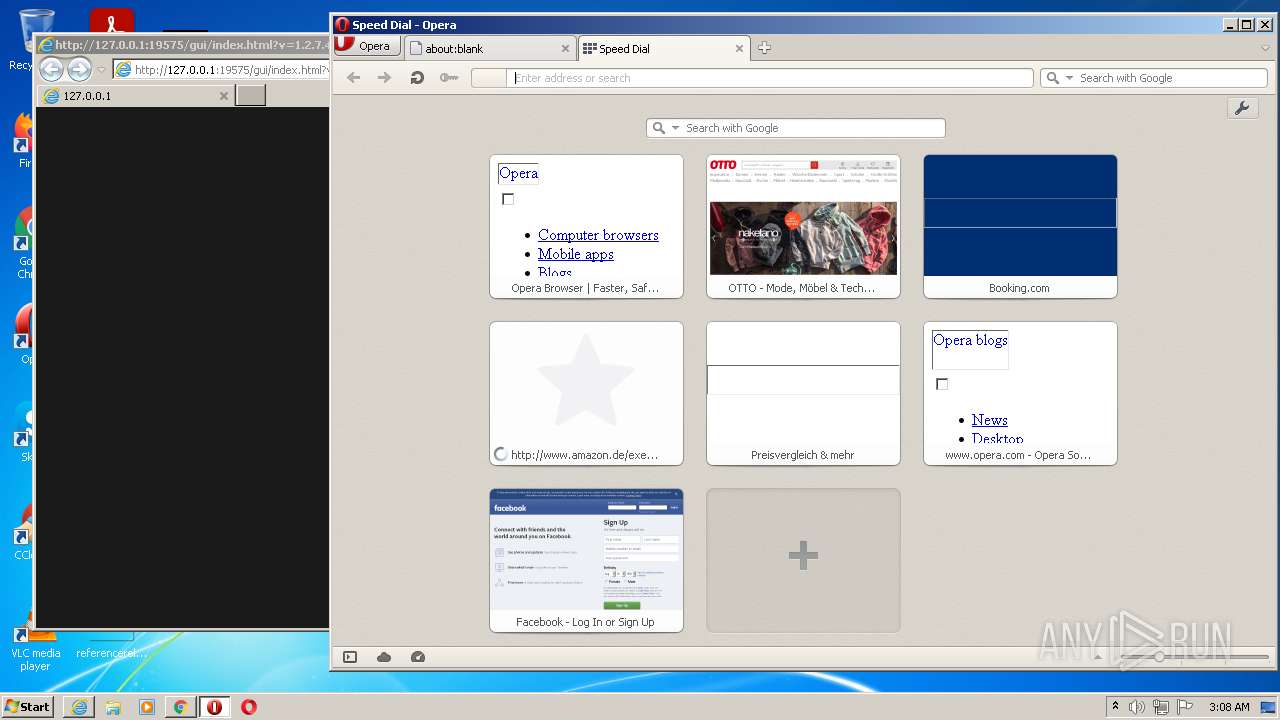Launch Internet Explorer from taskbar
This screenshot has height=720, width=1280.
(x=79, y=706)
